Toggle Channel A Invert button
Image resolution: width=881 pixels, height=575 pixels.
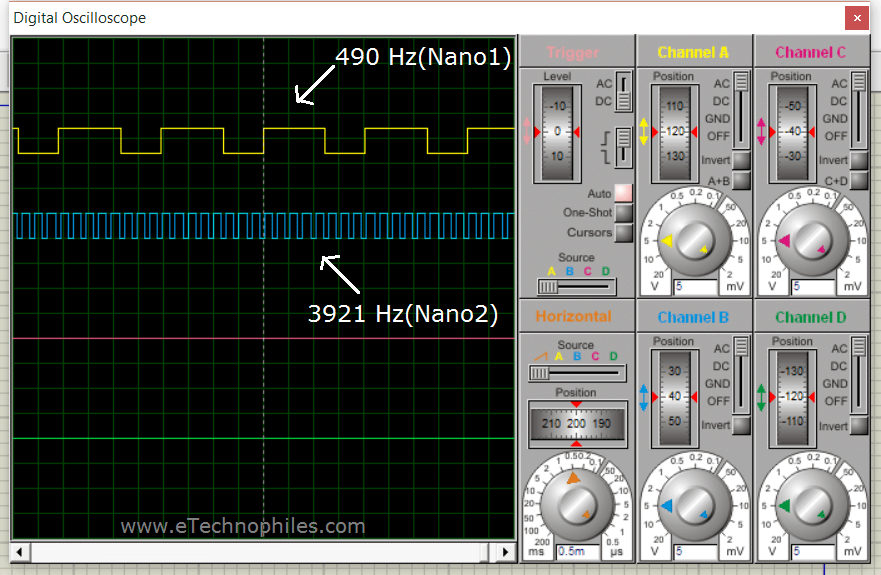pyautogui.click(x=742, y=160)
